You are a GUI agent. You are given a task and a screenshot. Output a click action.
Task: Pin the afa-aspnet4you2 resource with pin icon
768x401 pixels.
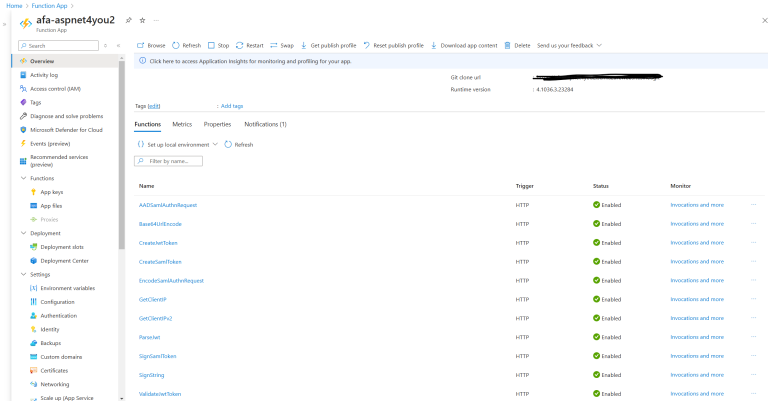pos(128,20)
